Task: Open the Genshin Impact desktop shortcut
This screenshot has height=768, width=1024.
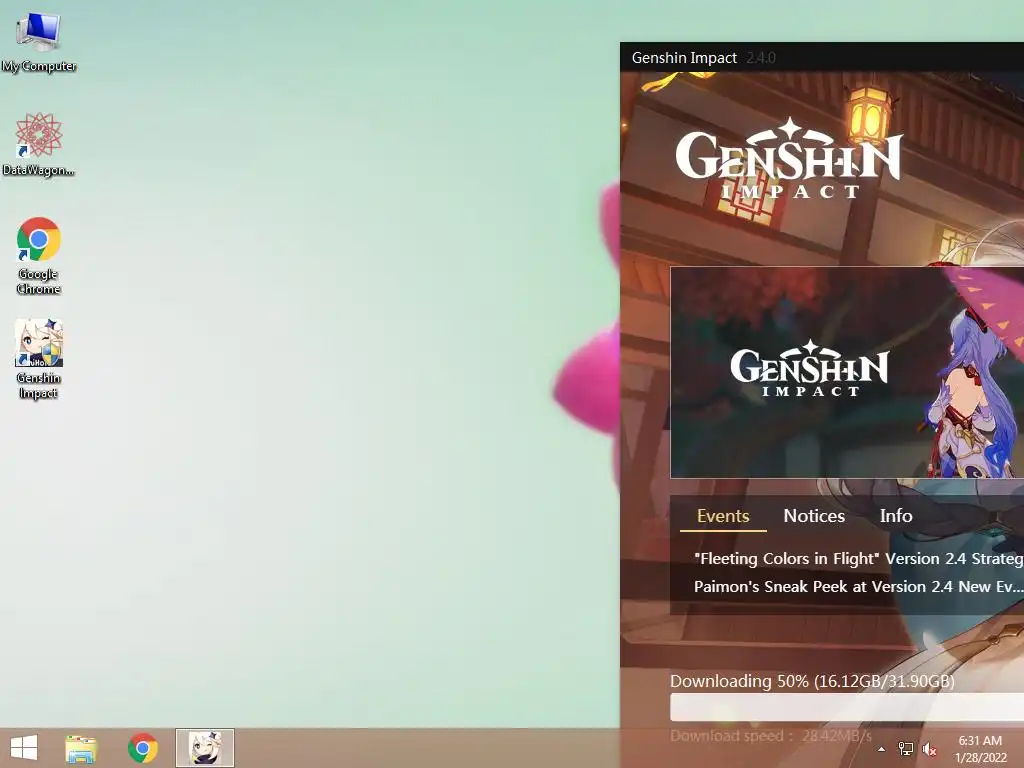Action: pos(39,359)
